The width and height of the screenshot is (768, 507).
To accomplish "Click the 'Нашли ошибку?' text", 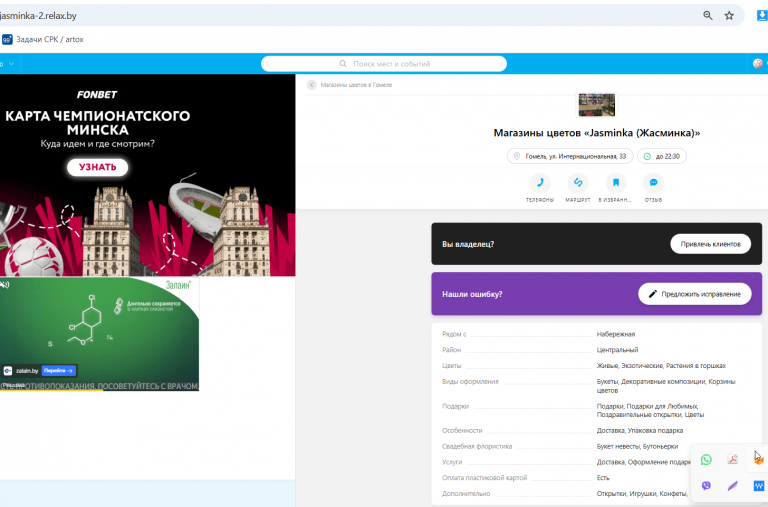I will [x=472, y=294].
